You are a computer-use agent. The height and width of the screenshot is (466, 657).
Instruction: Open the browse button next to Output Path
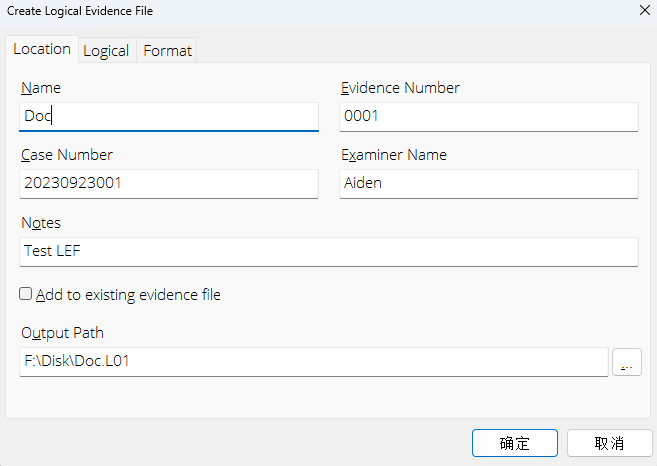(x=626, y=362)
